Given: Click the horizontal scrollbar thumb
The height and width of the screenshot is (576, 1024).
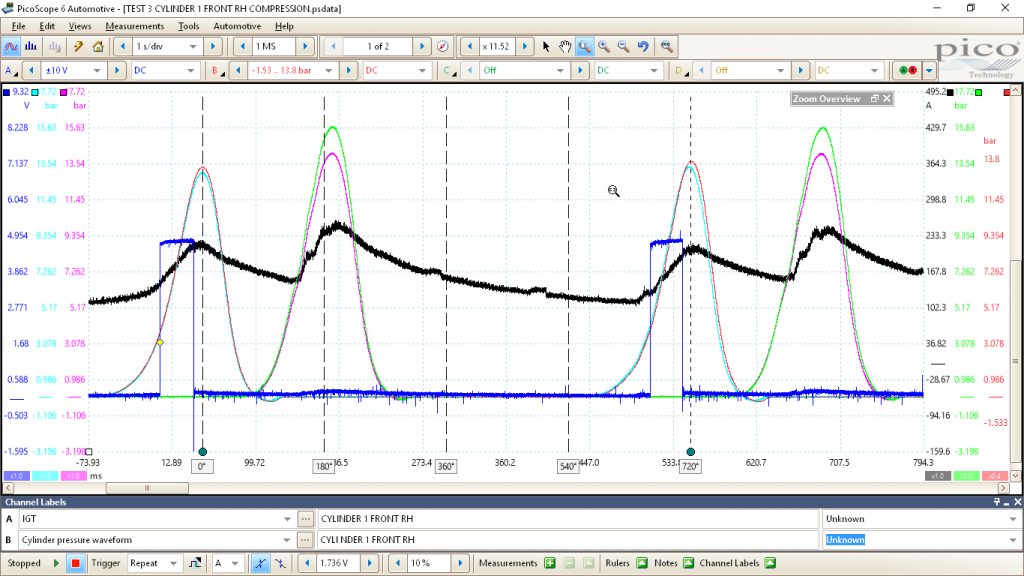Looking at the screenshot, I should click(147, 488).
